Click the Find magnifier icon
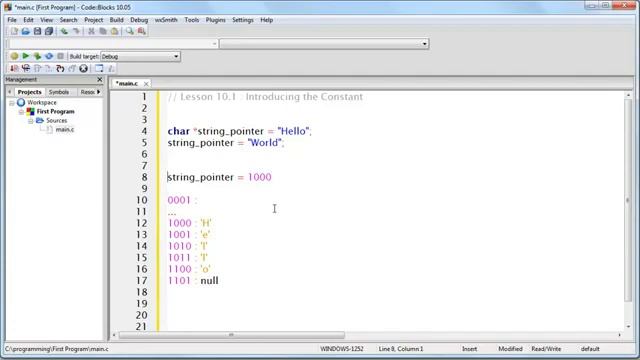 (x=130, y=31)
